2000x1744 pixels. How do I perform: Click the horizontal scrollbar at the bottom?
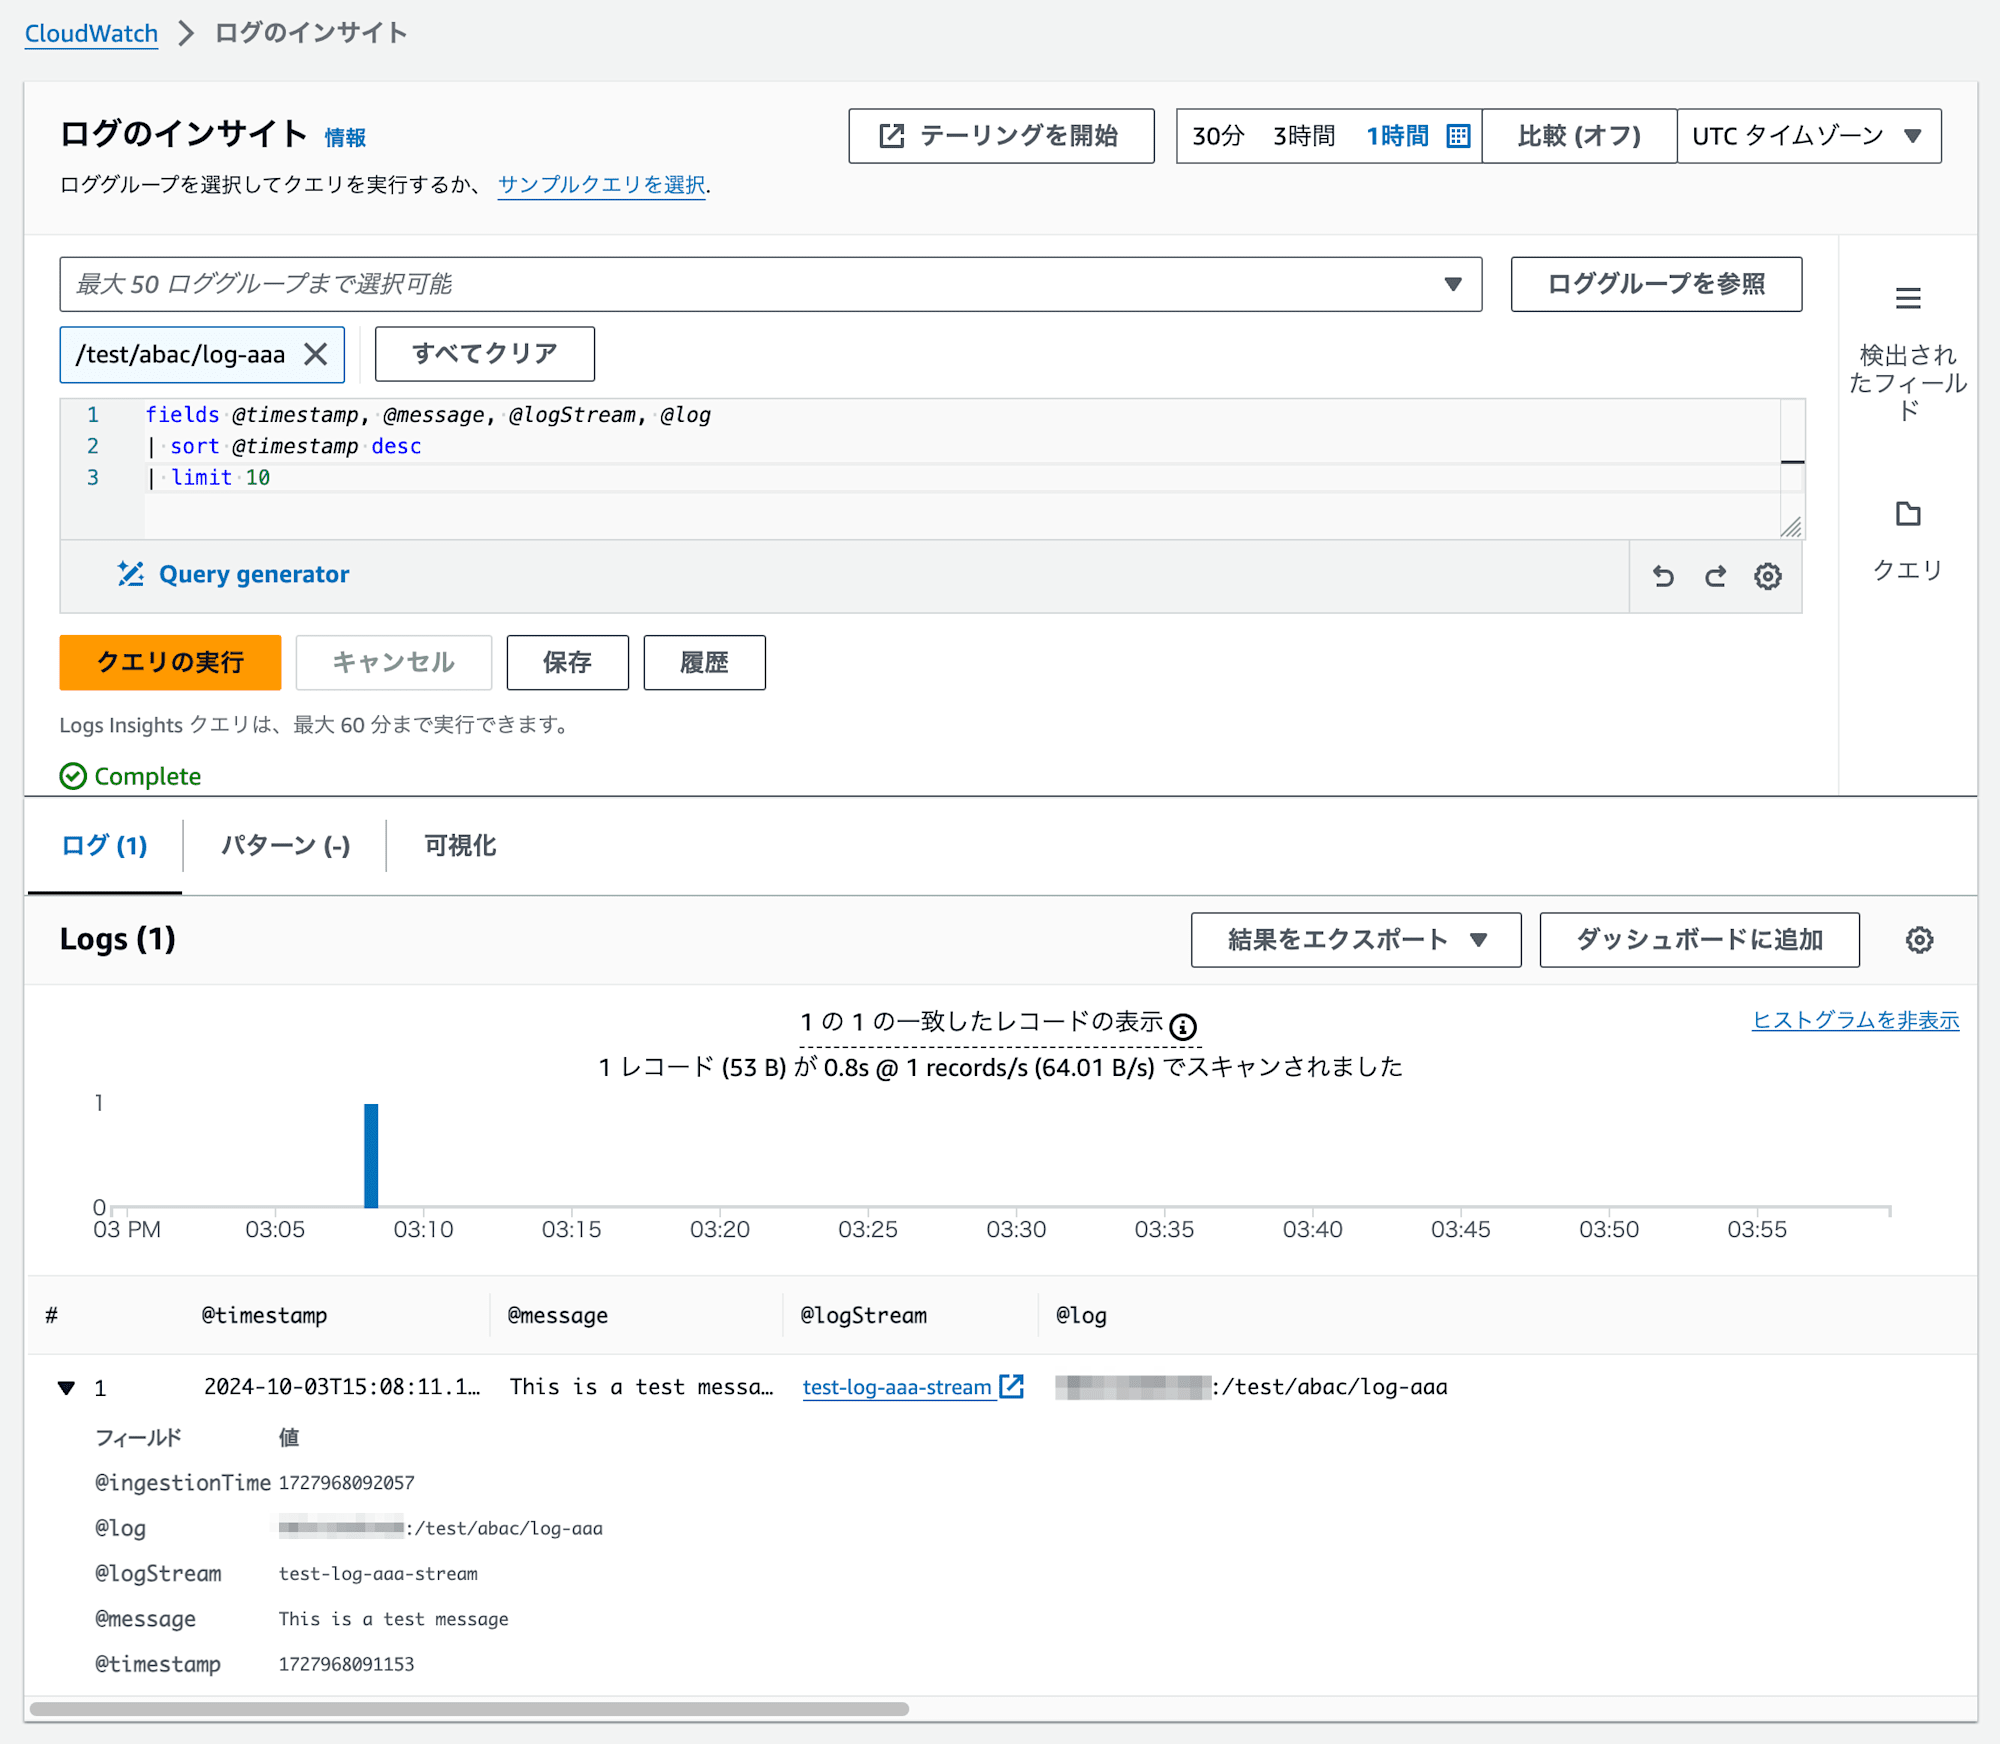(469, 1709)
